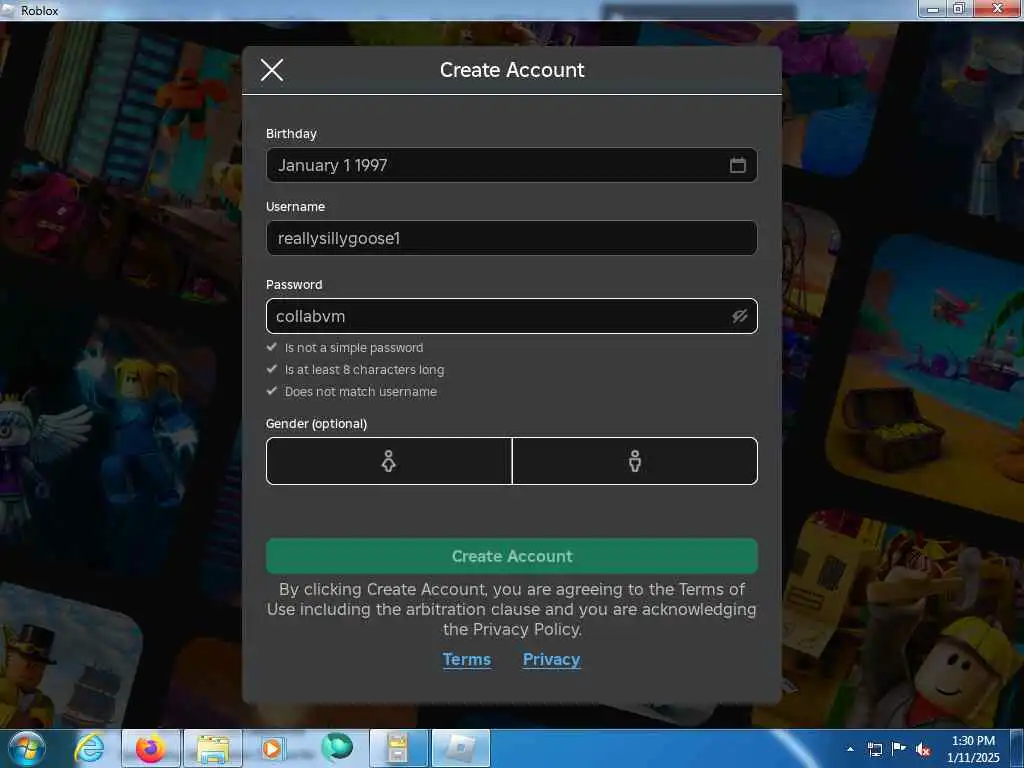1024x768 pixels.
Task: Open Action Center flag icon
Action: pos(899,749)
